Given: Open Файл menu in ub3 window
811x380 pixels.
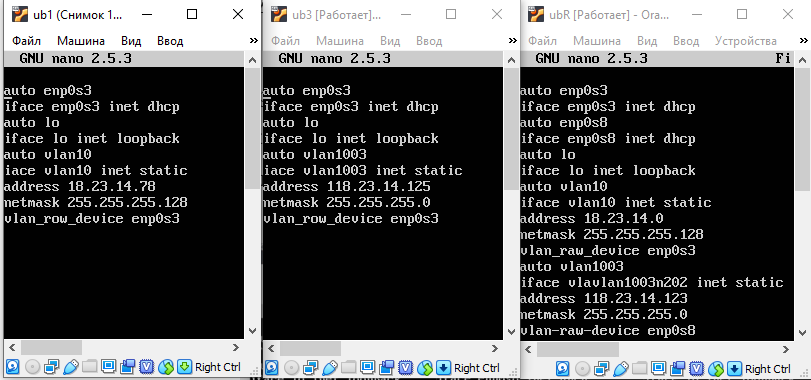Looking at the screenshot, I should (285, 41).
